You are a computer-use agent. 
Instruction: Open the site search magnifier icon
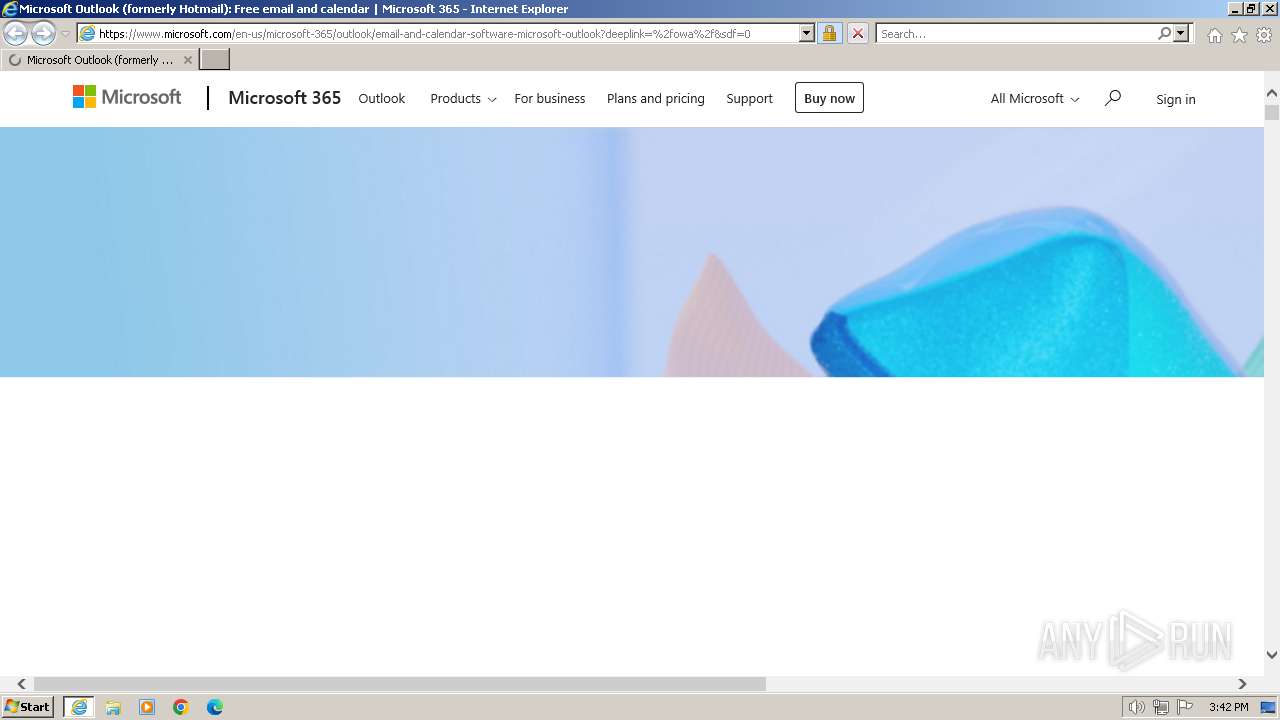(x=1112, y=98)
